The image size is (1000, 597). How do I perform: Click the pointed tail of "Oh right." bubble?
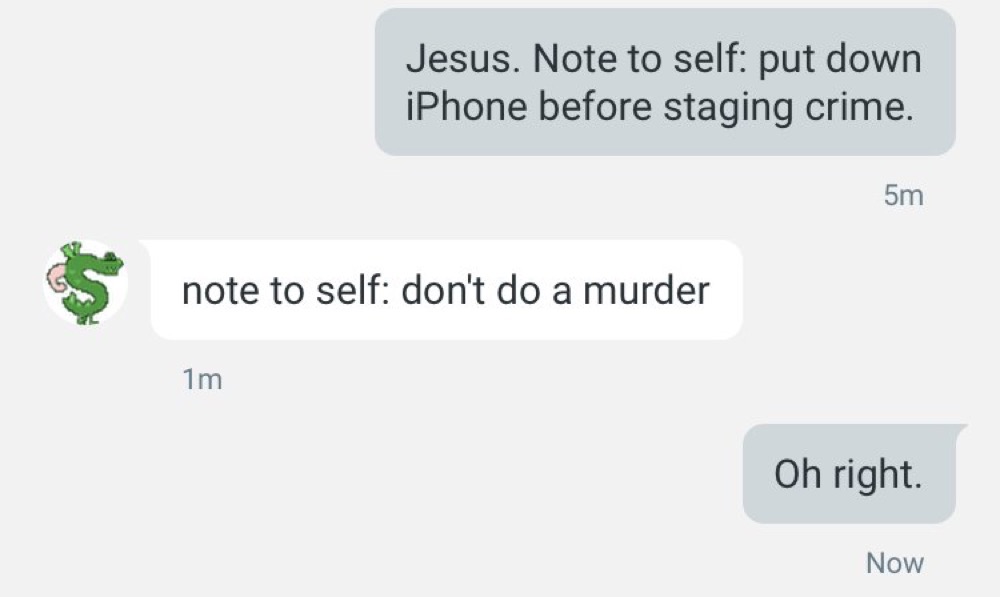[x=960, y=429]
